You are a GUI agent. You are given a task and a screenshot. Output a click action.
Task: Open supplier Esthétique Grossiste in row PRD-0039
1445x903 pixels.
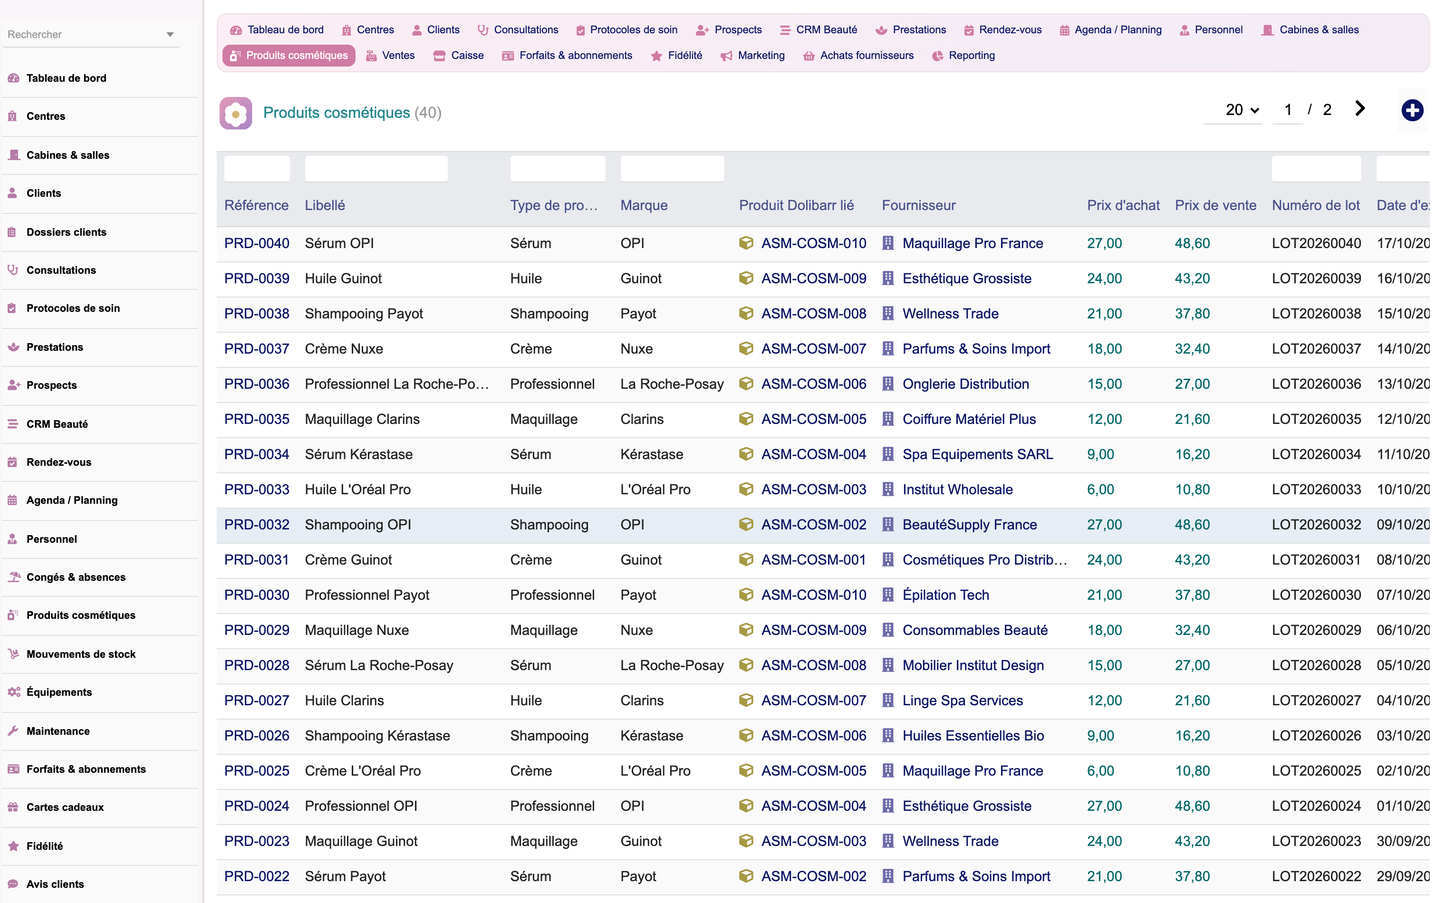[967, 278]
